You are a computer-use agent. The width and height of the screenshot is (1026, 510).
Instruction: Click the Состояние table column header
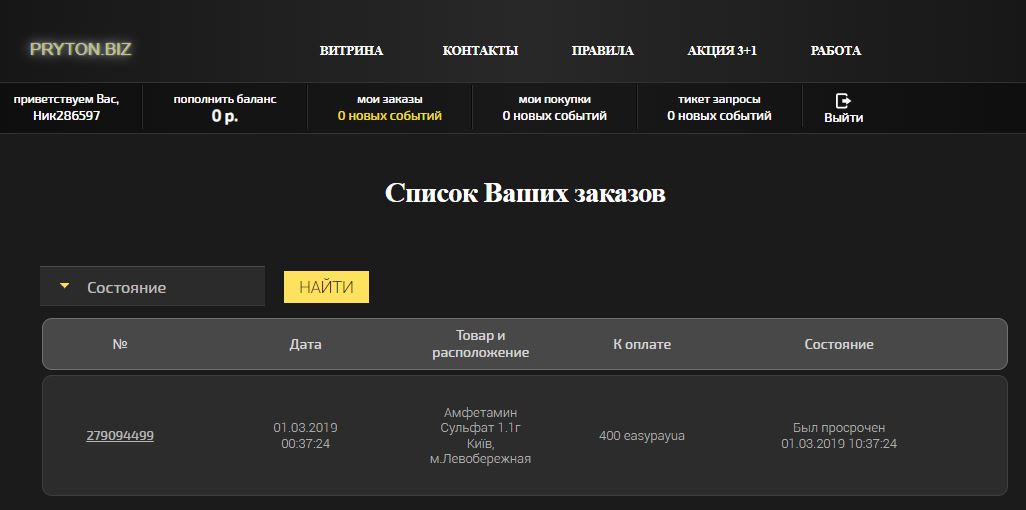839,344
